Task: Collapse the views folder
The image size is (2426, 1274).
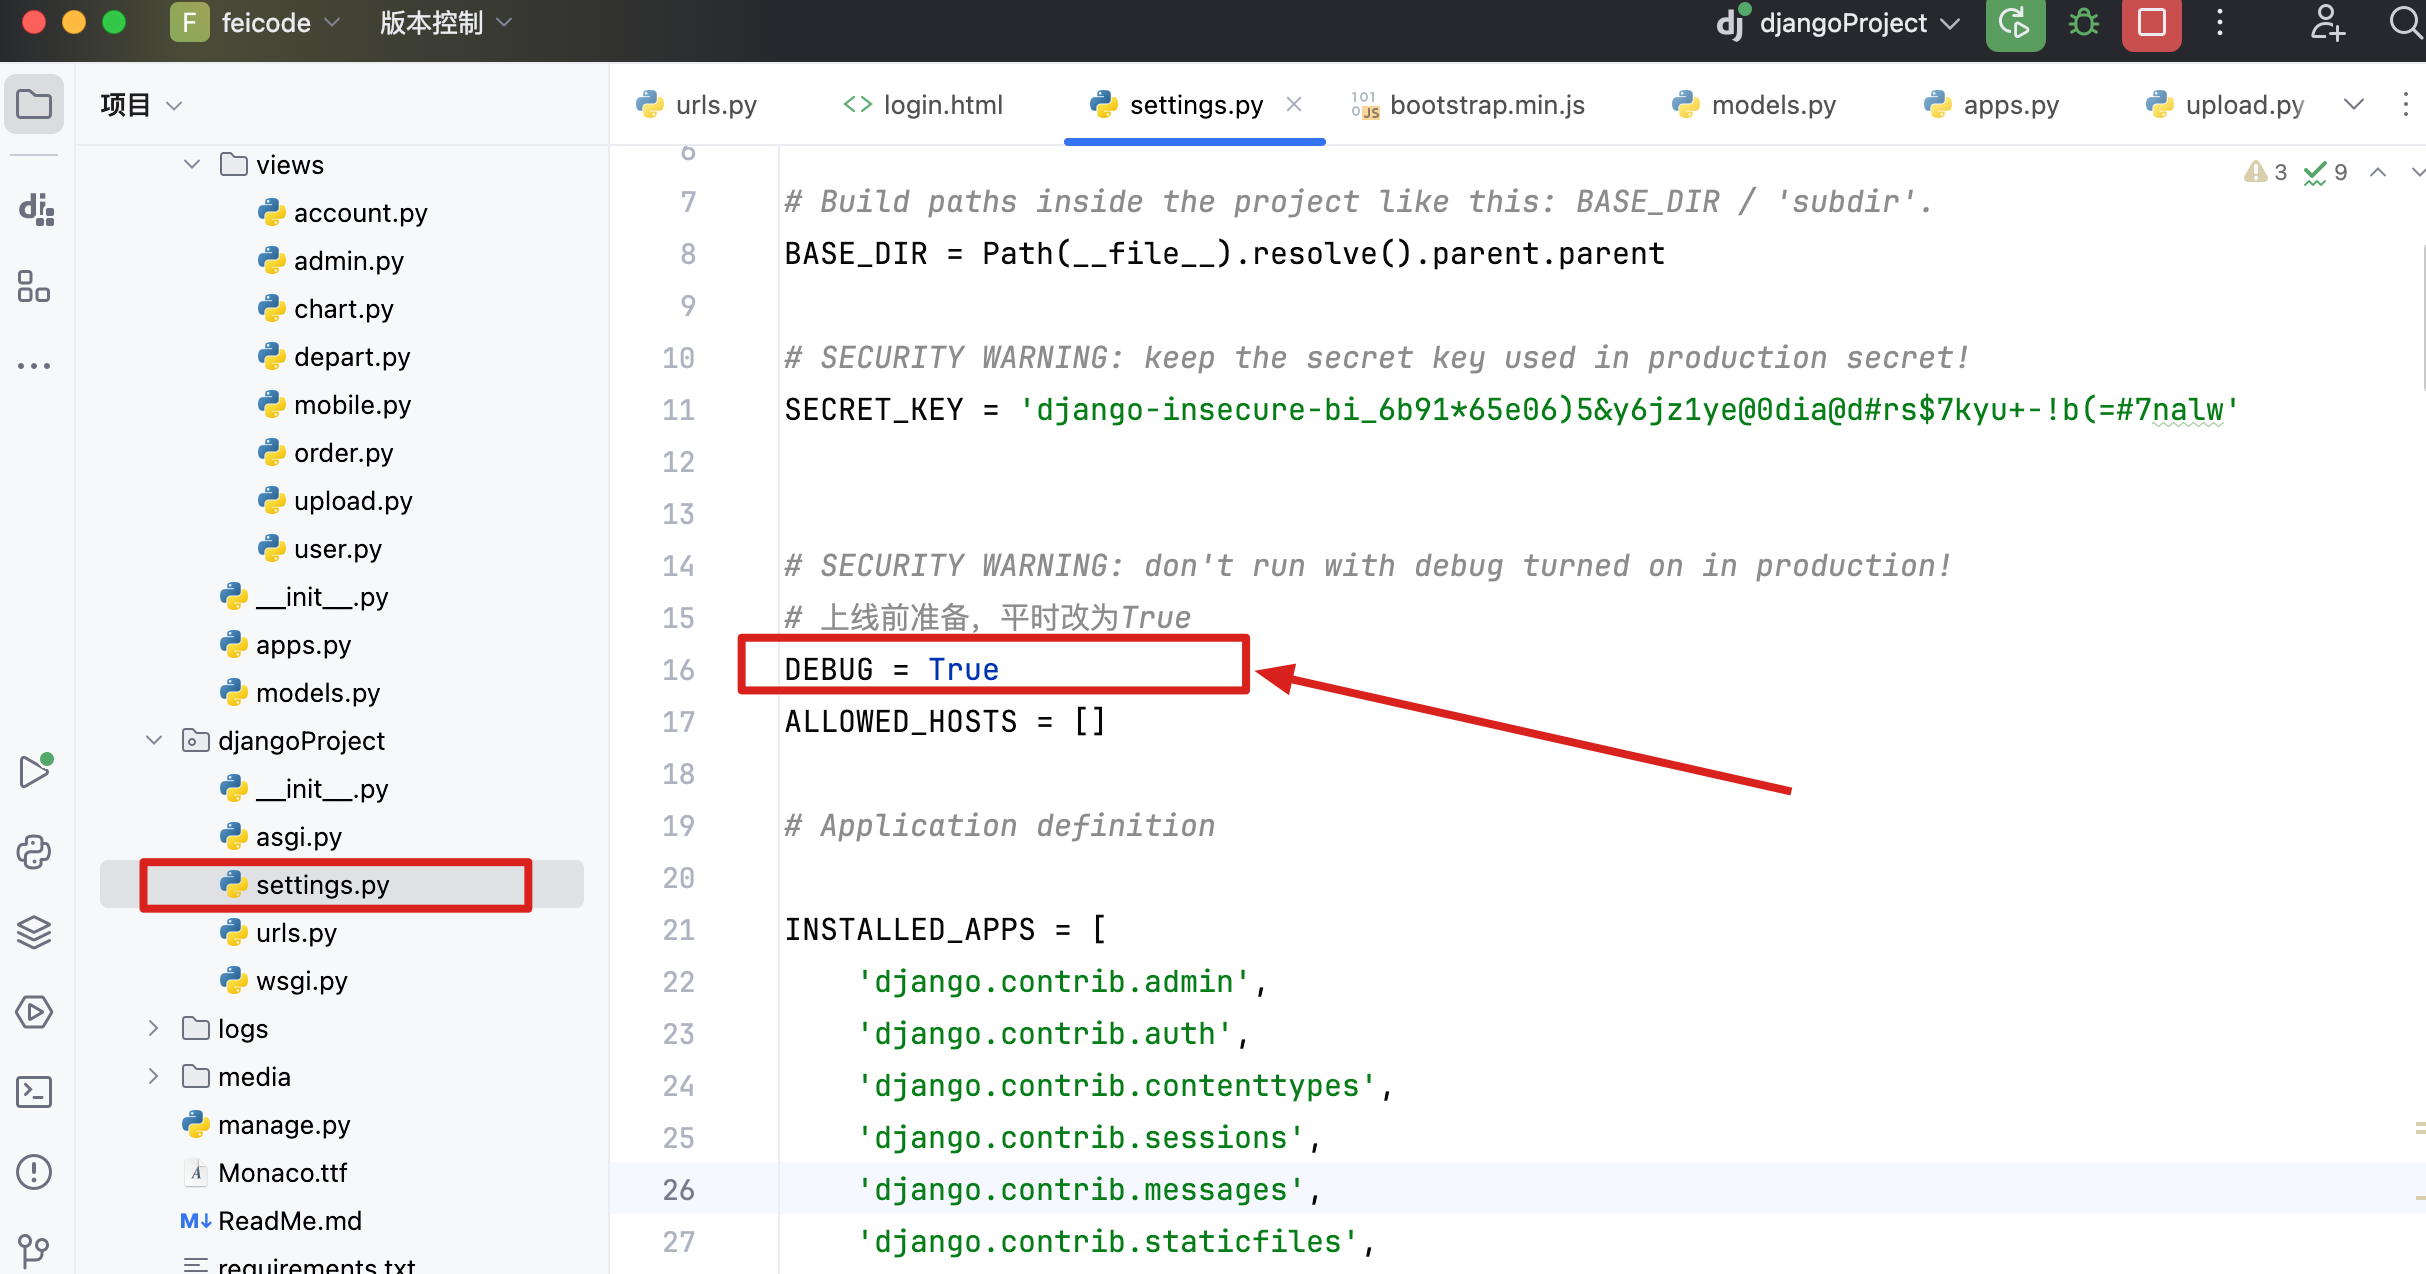Action: click(x=192, y=164)
